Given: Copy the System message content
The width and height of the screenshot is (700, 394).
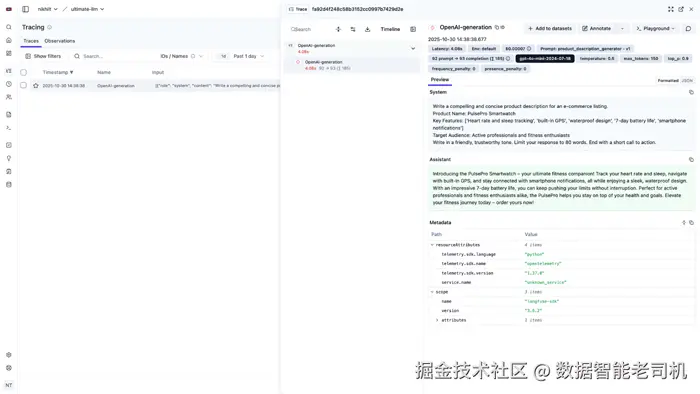Looking at the screenshot, I should pos(691,92).
